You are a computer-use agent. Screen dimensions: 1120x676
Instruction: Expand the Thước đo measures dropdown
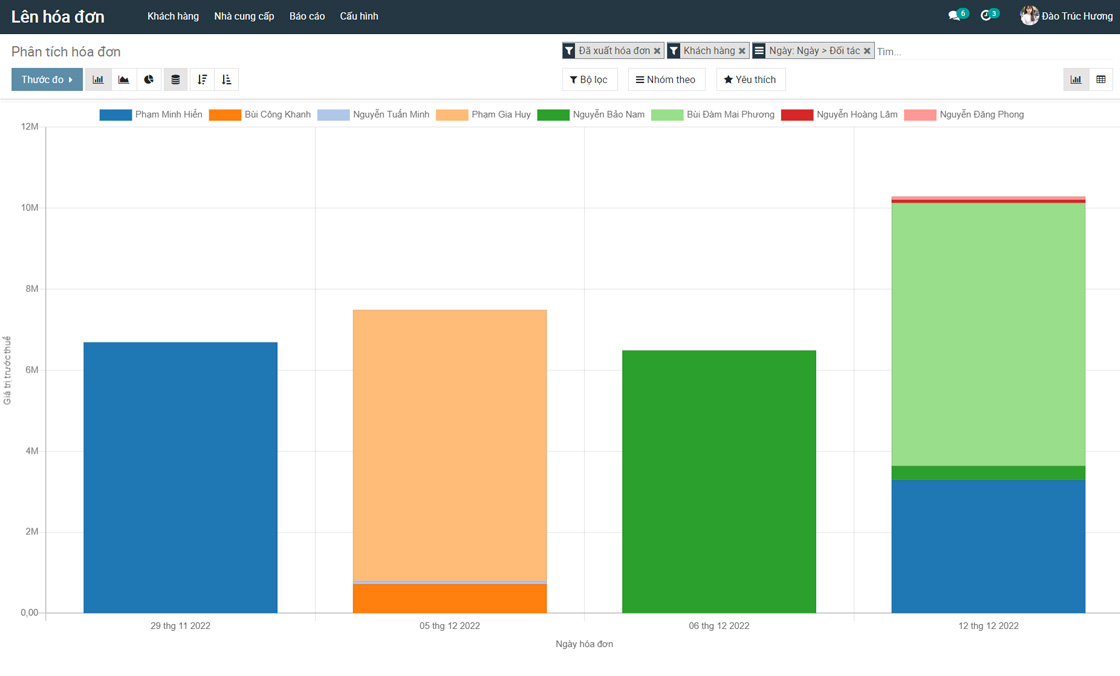pos(47,80)
